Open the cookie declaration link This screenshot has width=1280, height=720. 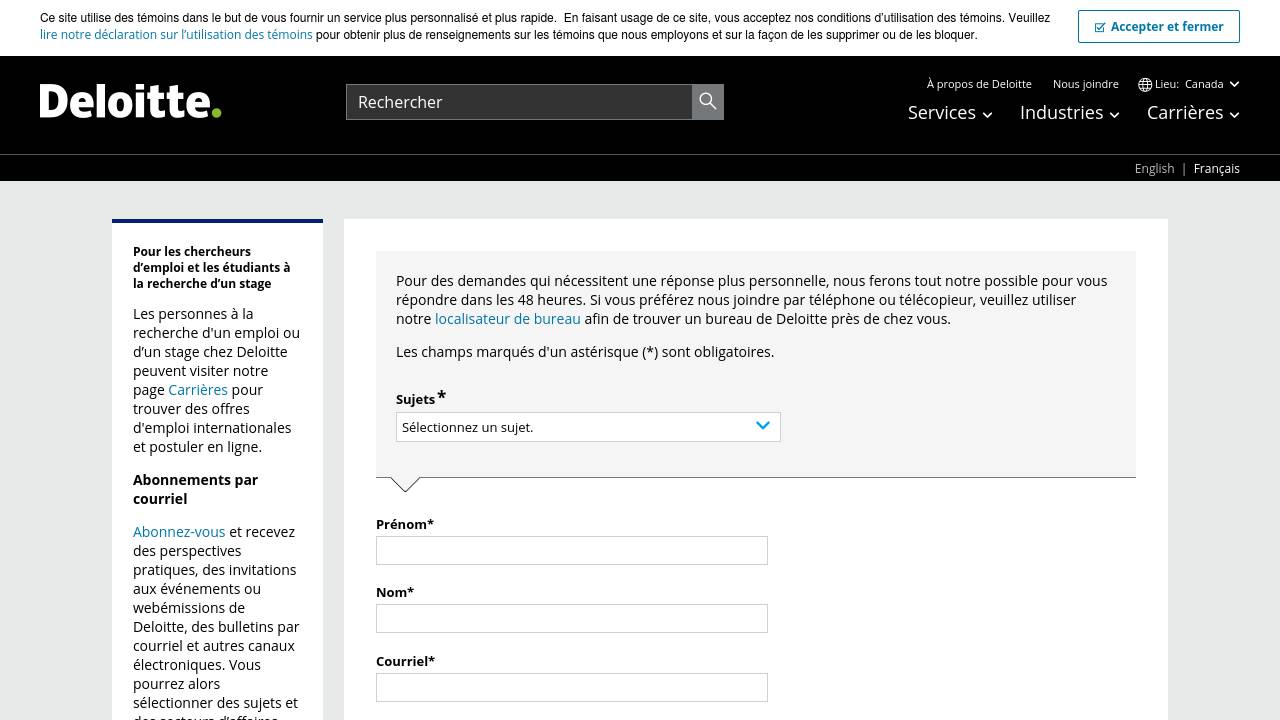(x=176, y=34)
